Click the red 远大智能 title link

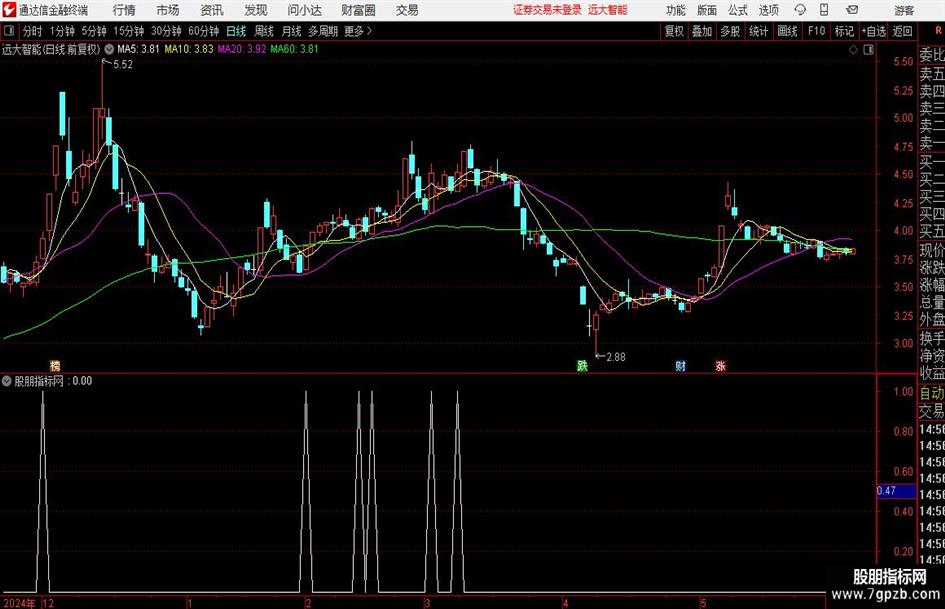608,10
